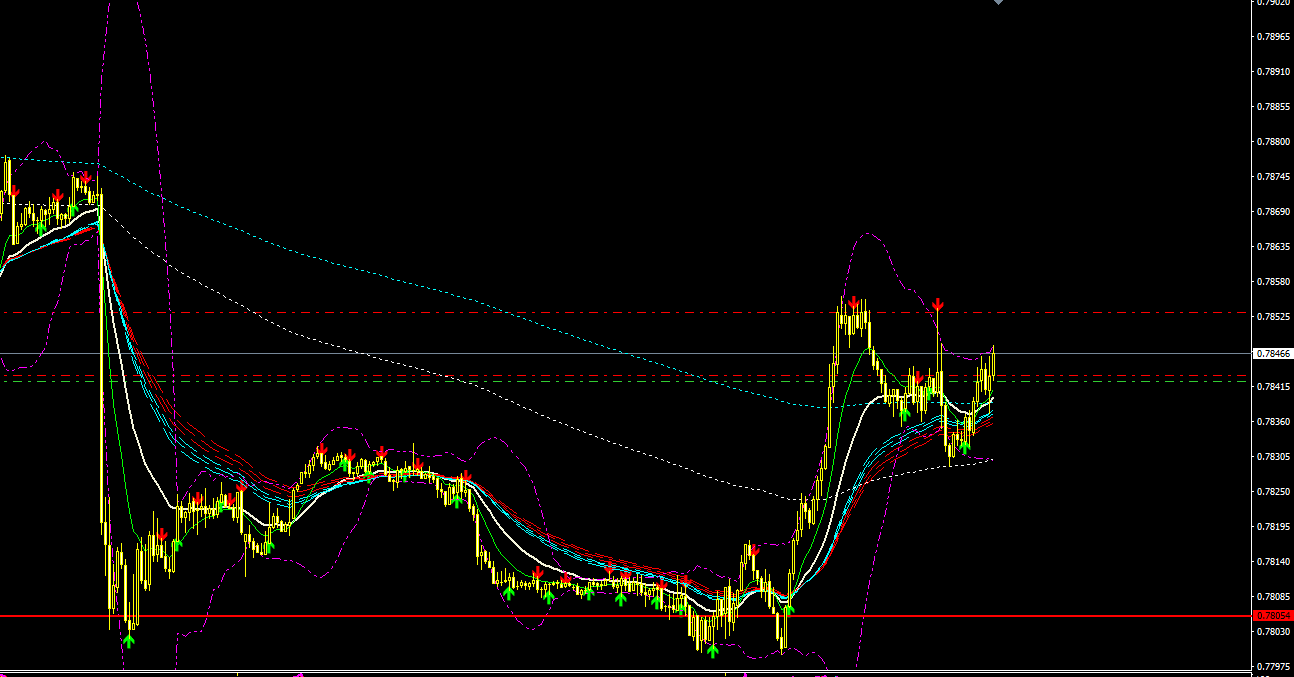Screen dimensions: 1294x677
Task: Click the 0.78635 price scale label
Action: (1273, 247)
